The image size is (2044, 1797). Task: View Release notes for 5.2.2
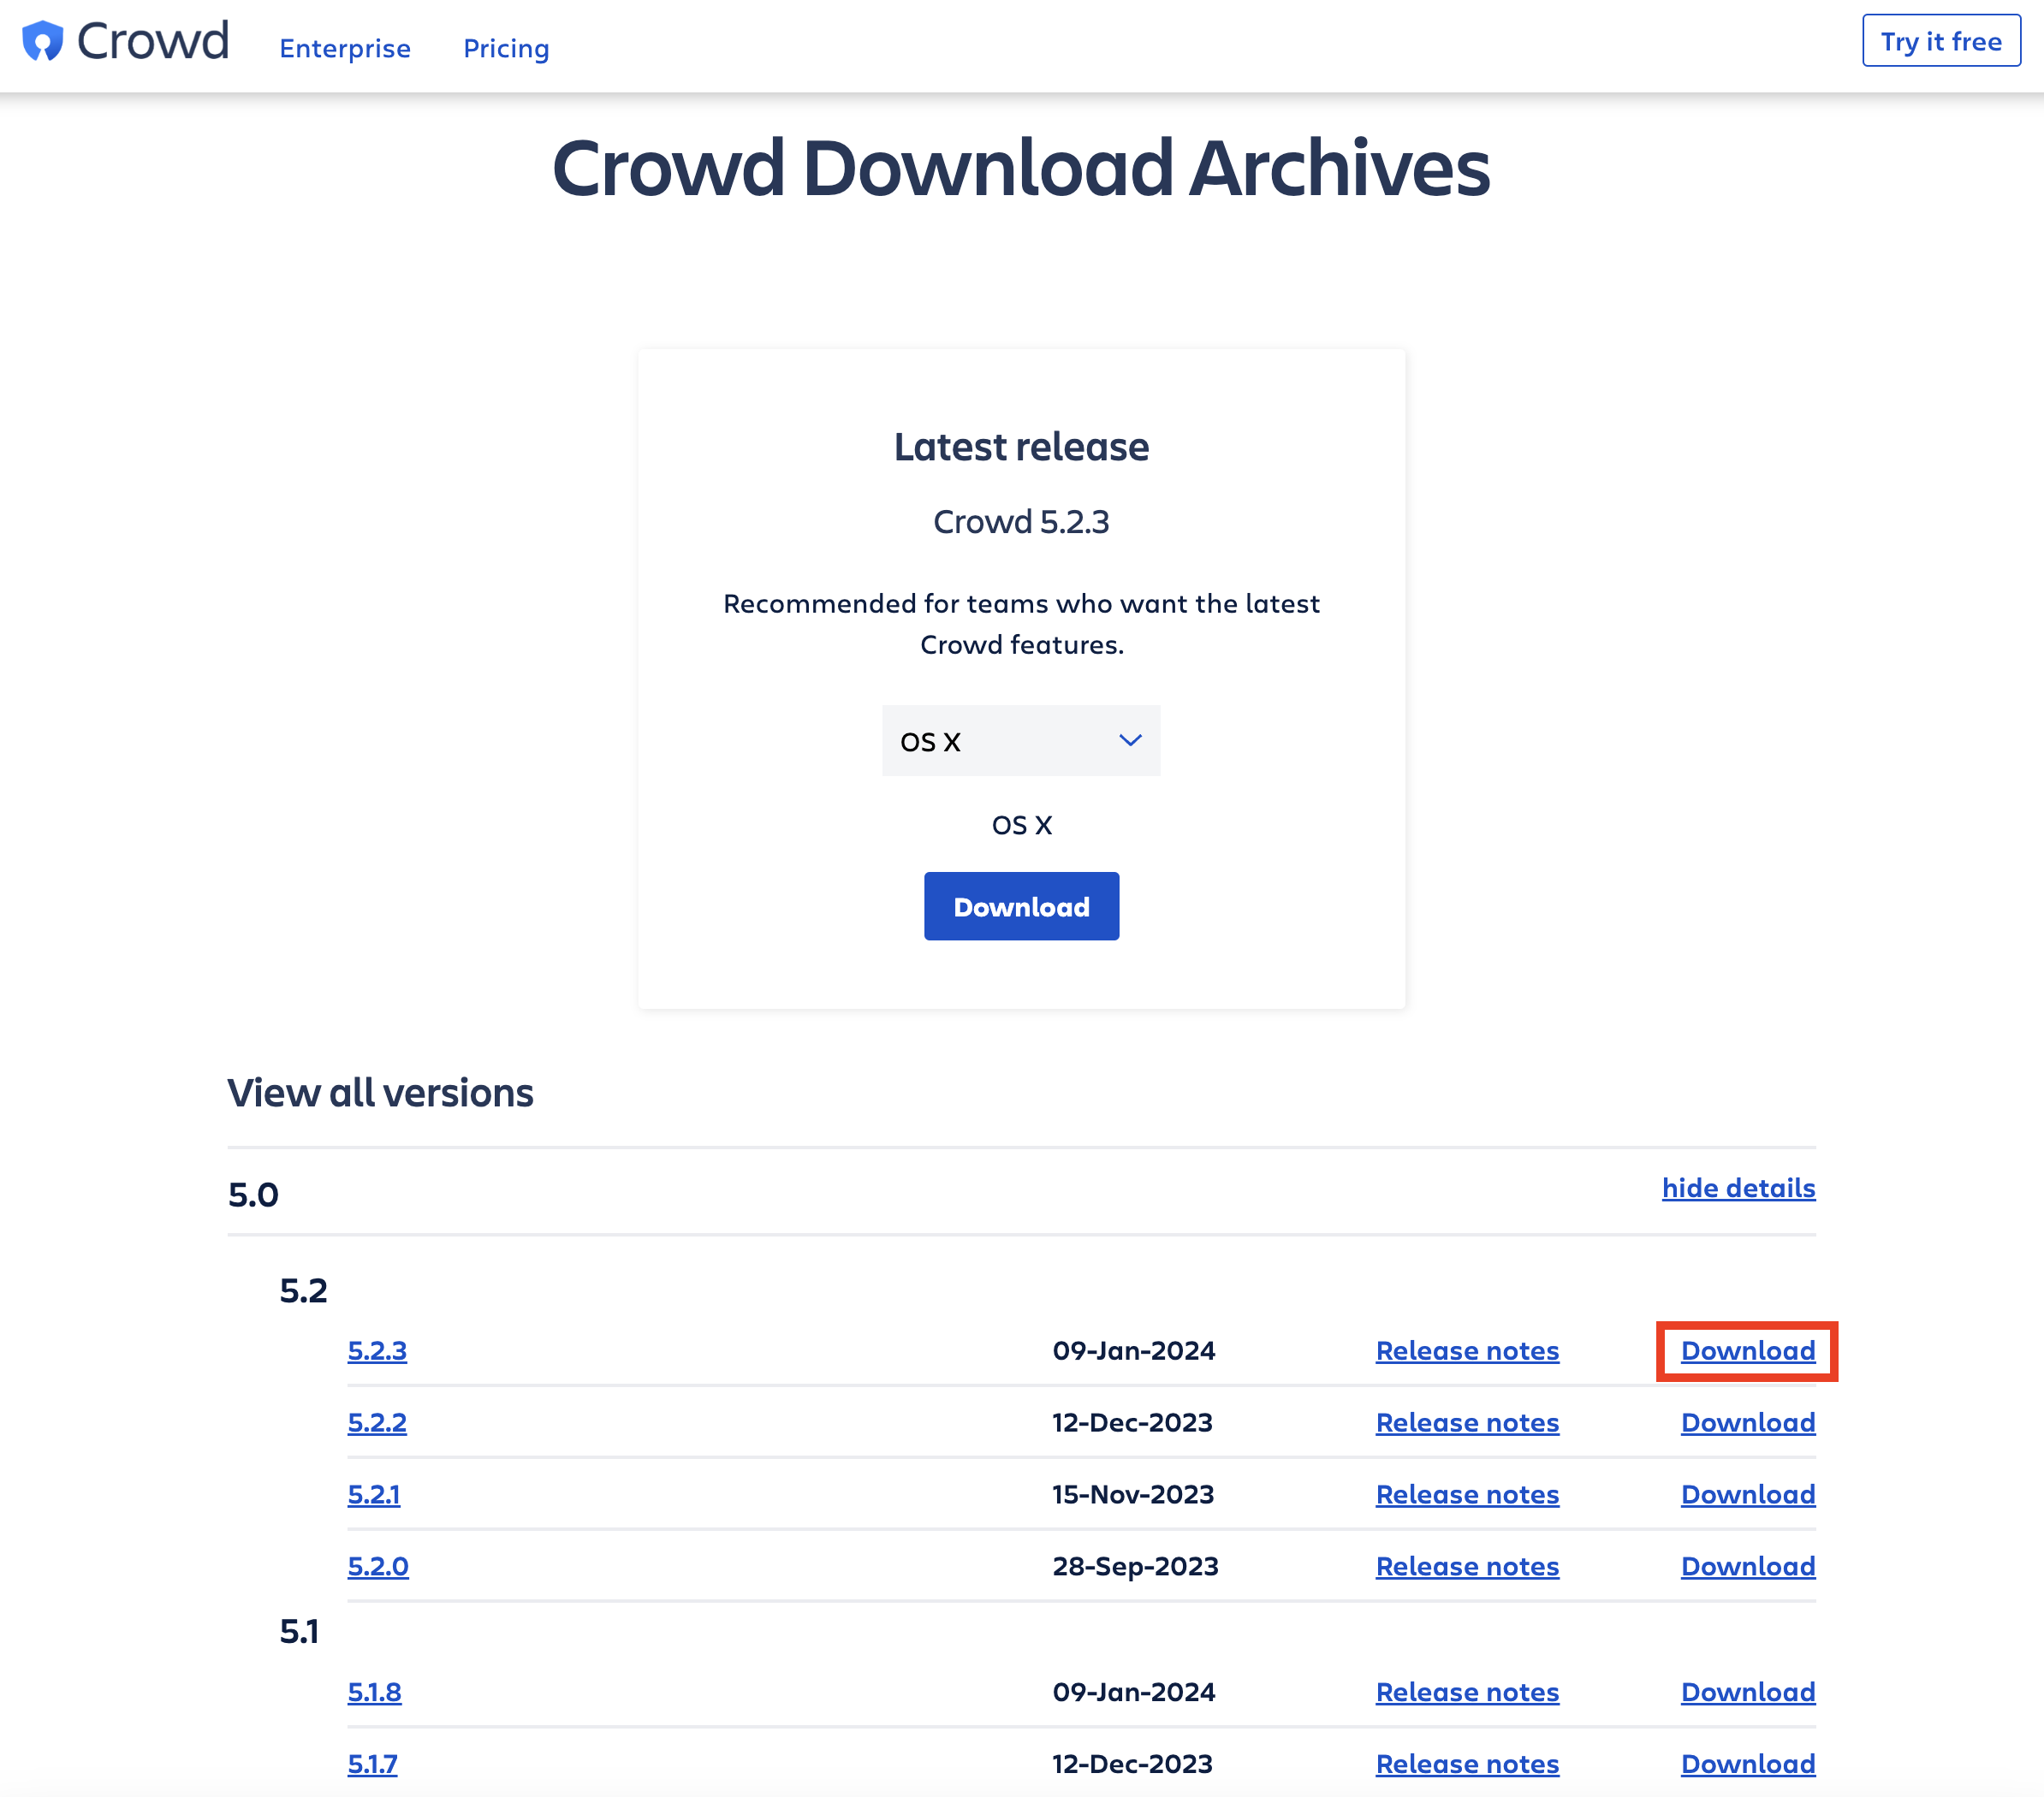(1467, 1423)
